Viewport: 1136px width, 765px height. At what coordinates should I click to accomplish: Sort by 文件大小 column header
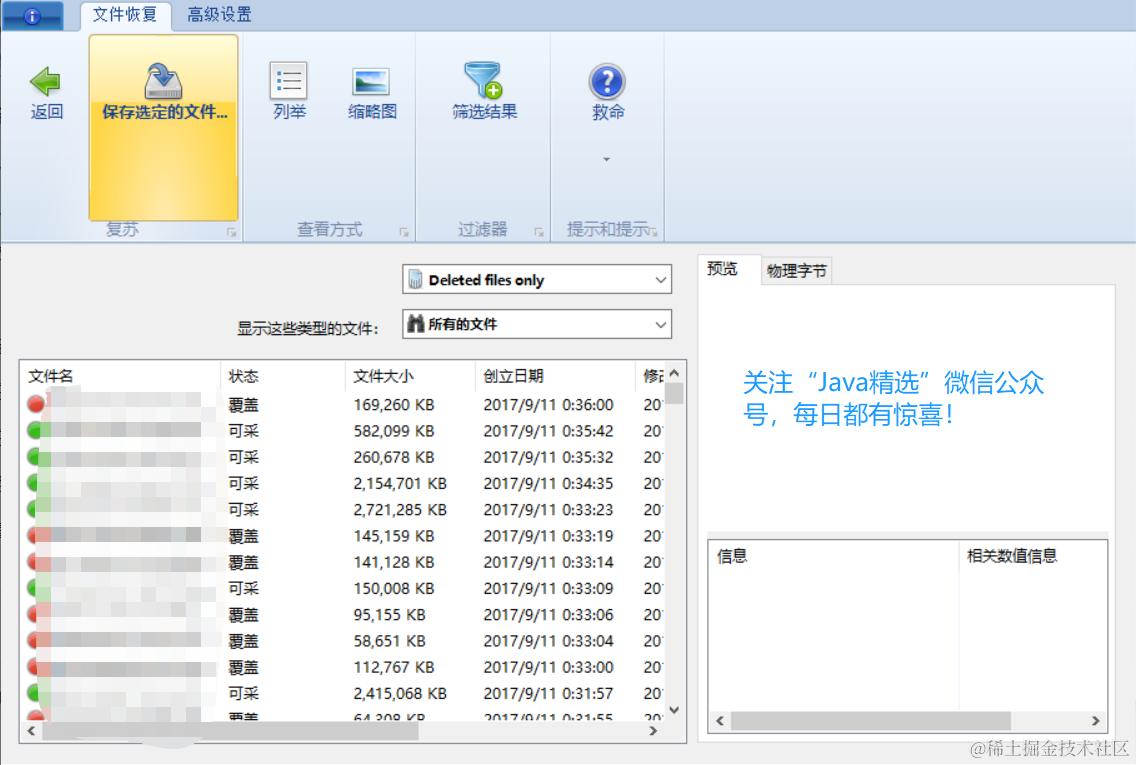[x=410, y=376]
